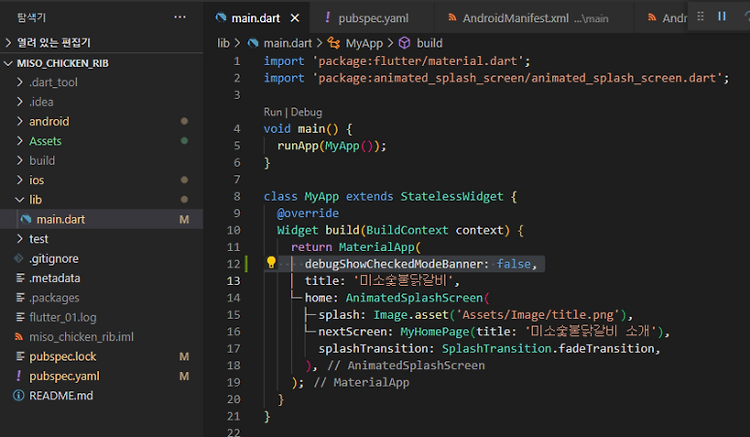Click the .packages file icon
750x437 pixels.
(x=20, y=298)
